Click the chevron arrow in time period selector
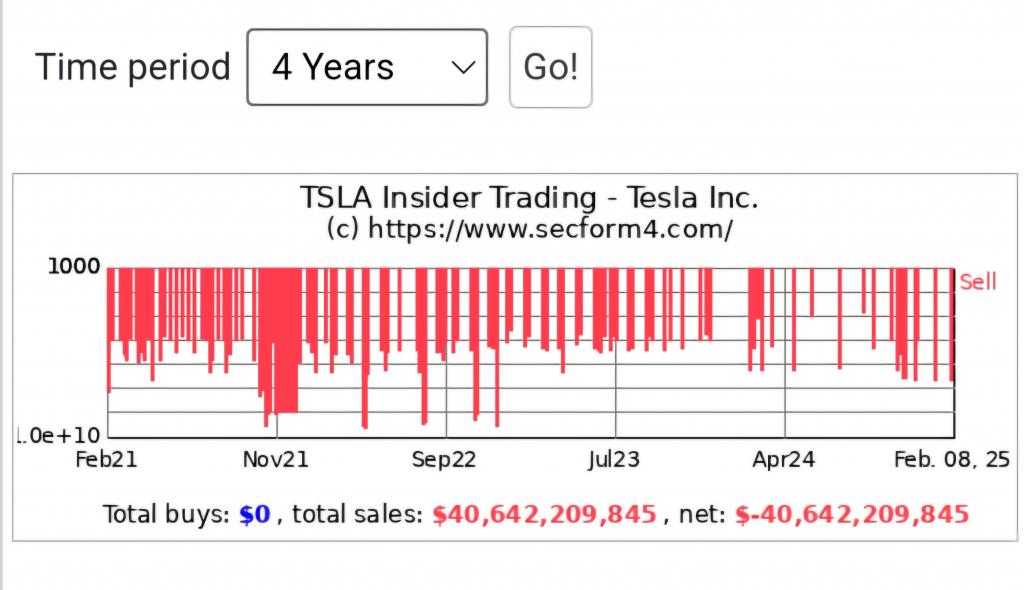 [x=462, y=68]
